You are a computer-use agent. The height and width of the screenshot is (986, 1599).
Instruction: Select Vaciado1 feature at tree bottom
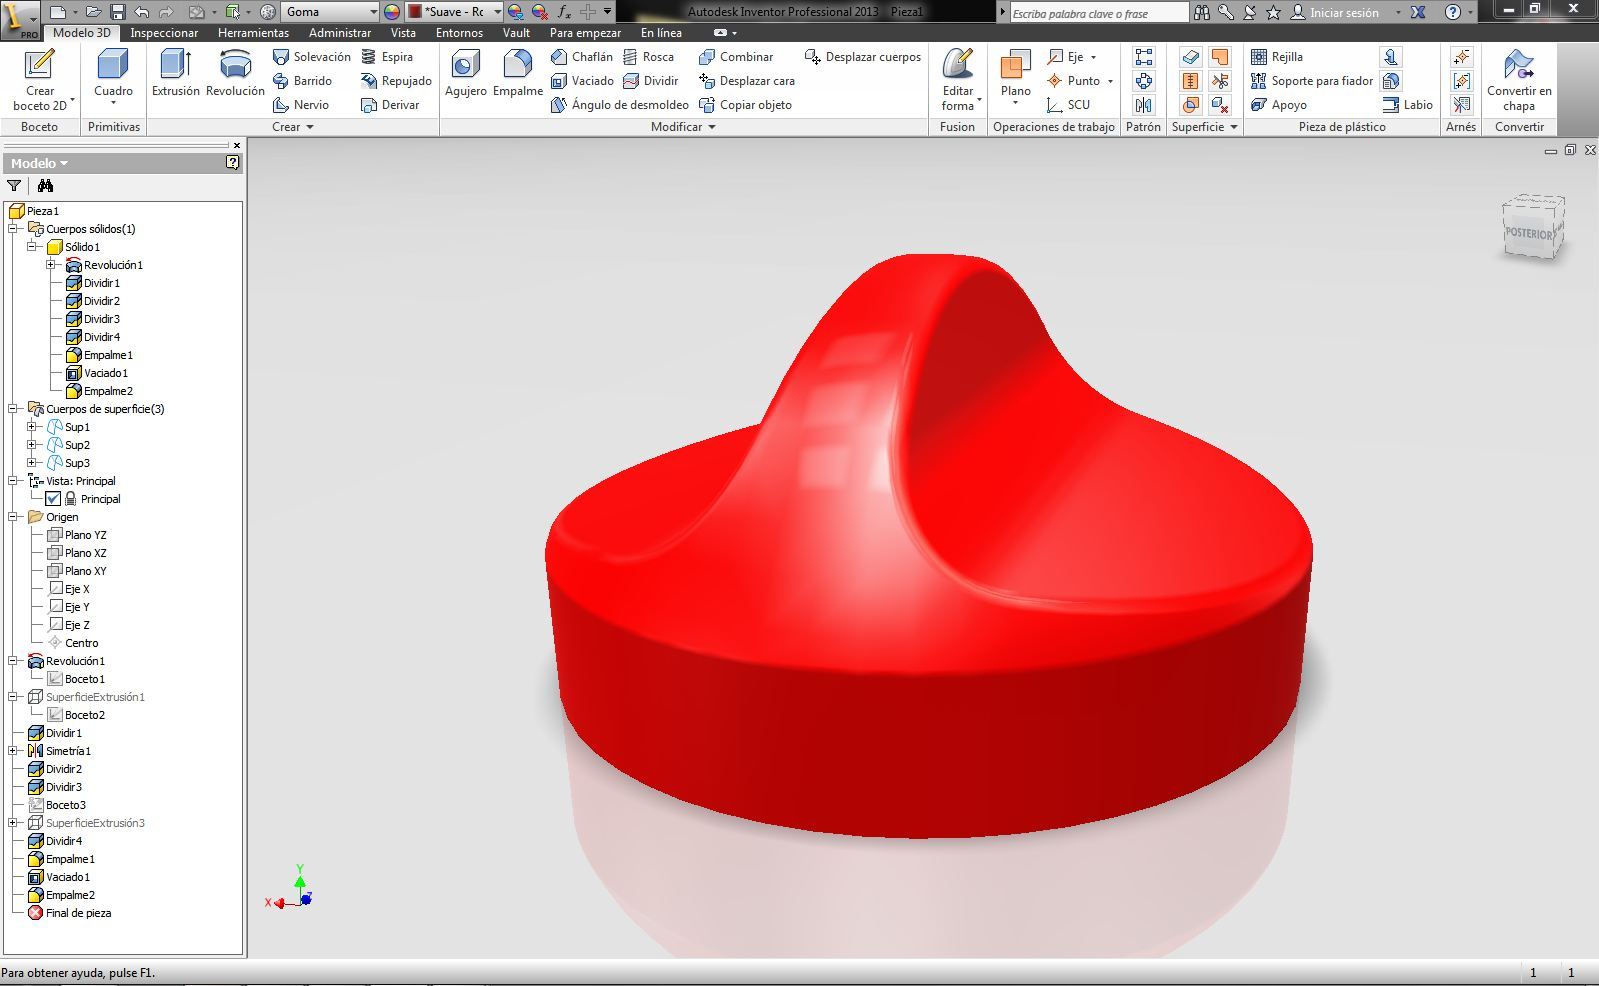pos(59,877)
